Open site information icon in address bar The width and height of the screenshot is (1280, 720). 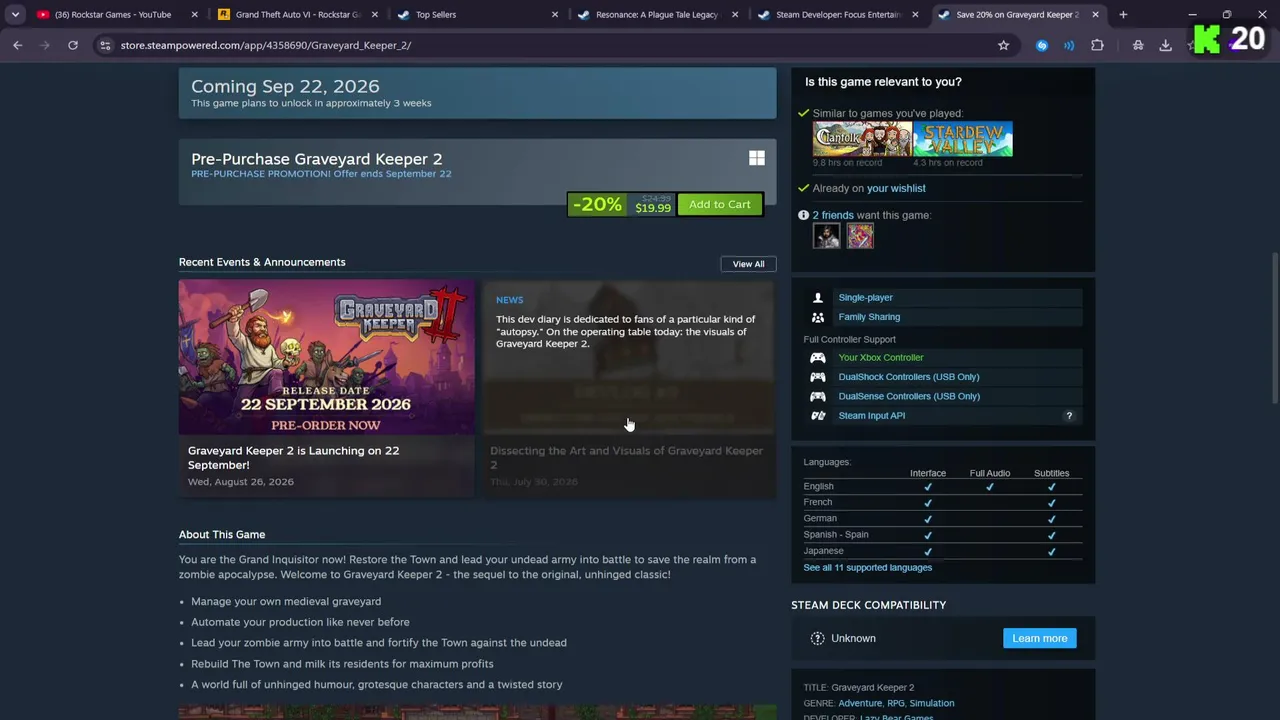pyautogui.click(x=105, y=45)
